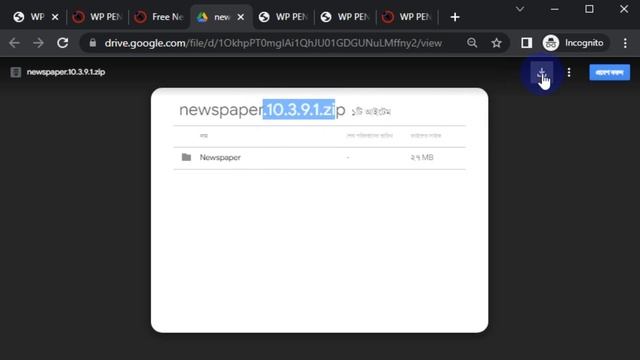
Task: Click the lock site information icon
Action: tap(93, 43)
